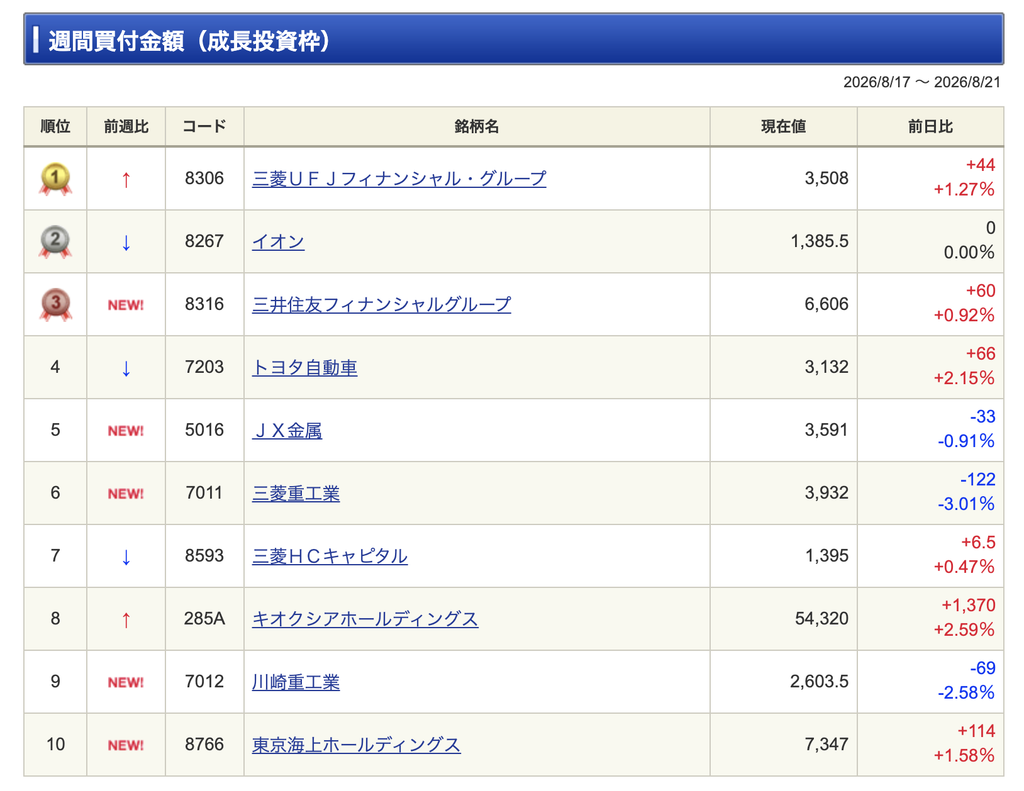Click the current price 3,932
The image size is (1024, 791).
point(826,493)
